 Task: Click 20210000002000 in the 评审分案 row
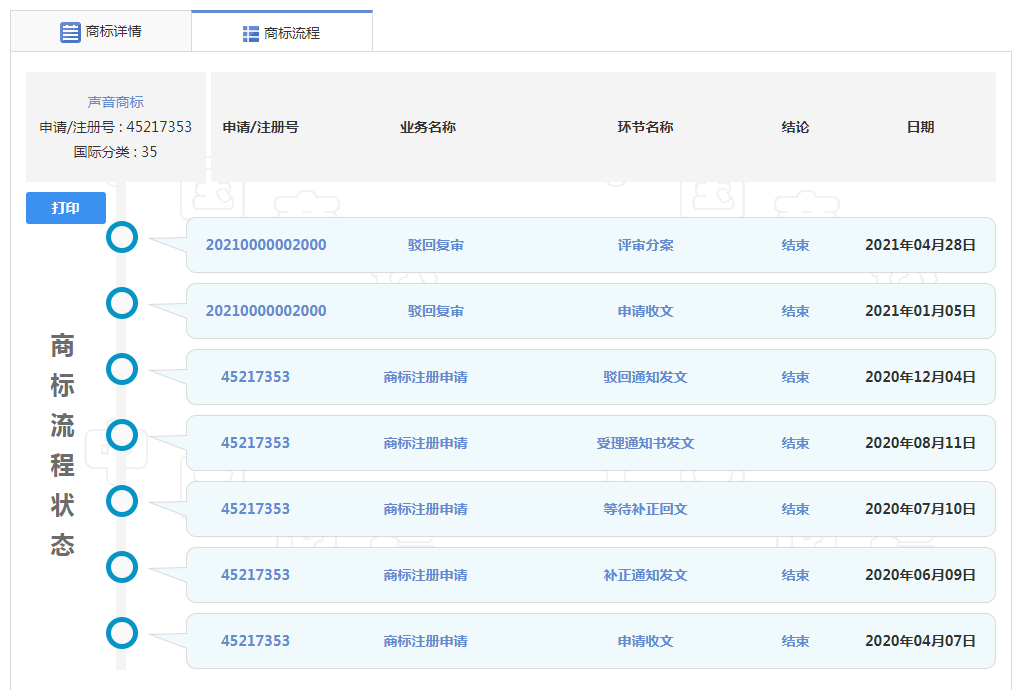pyautogui.click(x=266, y=245)
